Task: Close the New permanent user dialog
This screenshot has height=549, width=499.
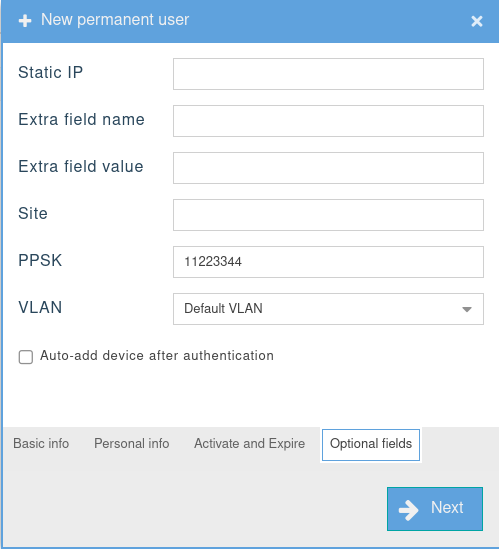Action: pyautogui.click(x=477, y=21)
